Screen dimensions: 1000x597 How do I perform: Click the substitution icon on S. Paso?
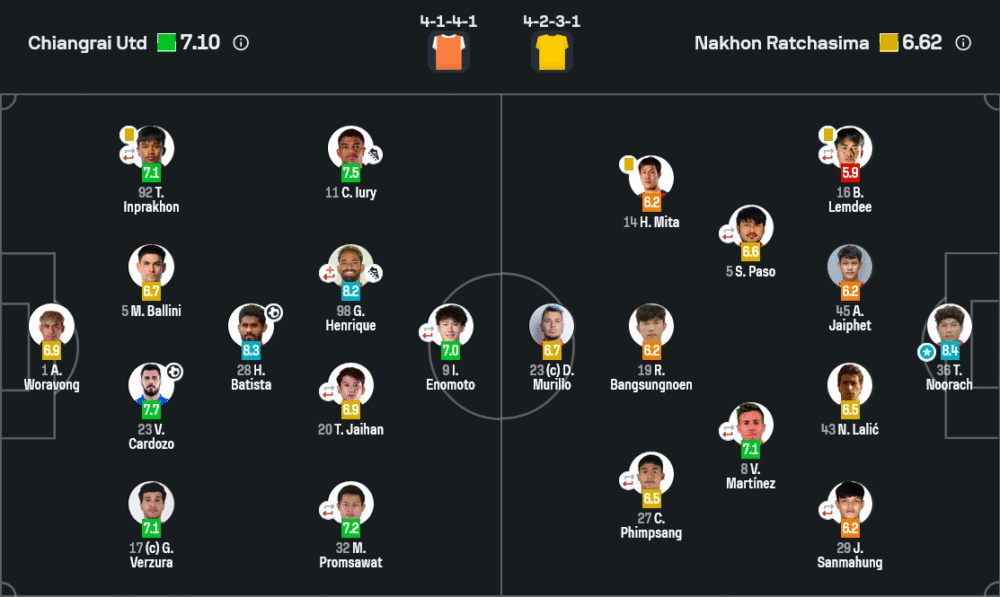[728, 233]
